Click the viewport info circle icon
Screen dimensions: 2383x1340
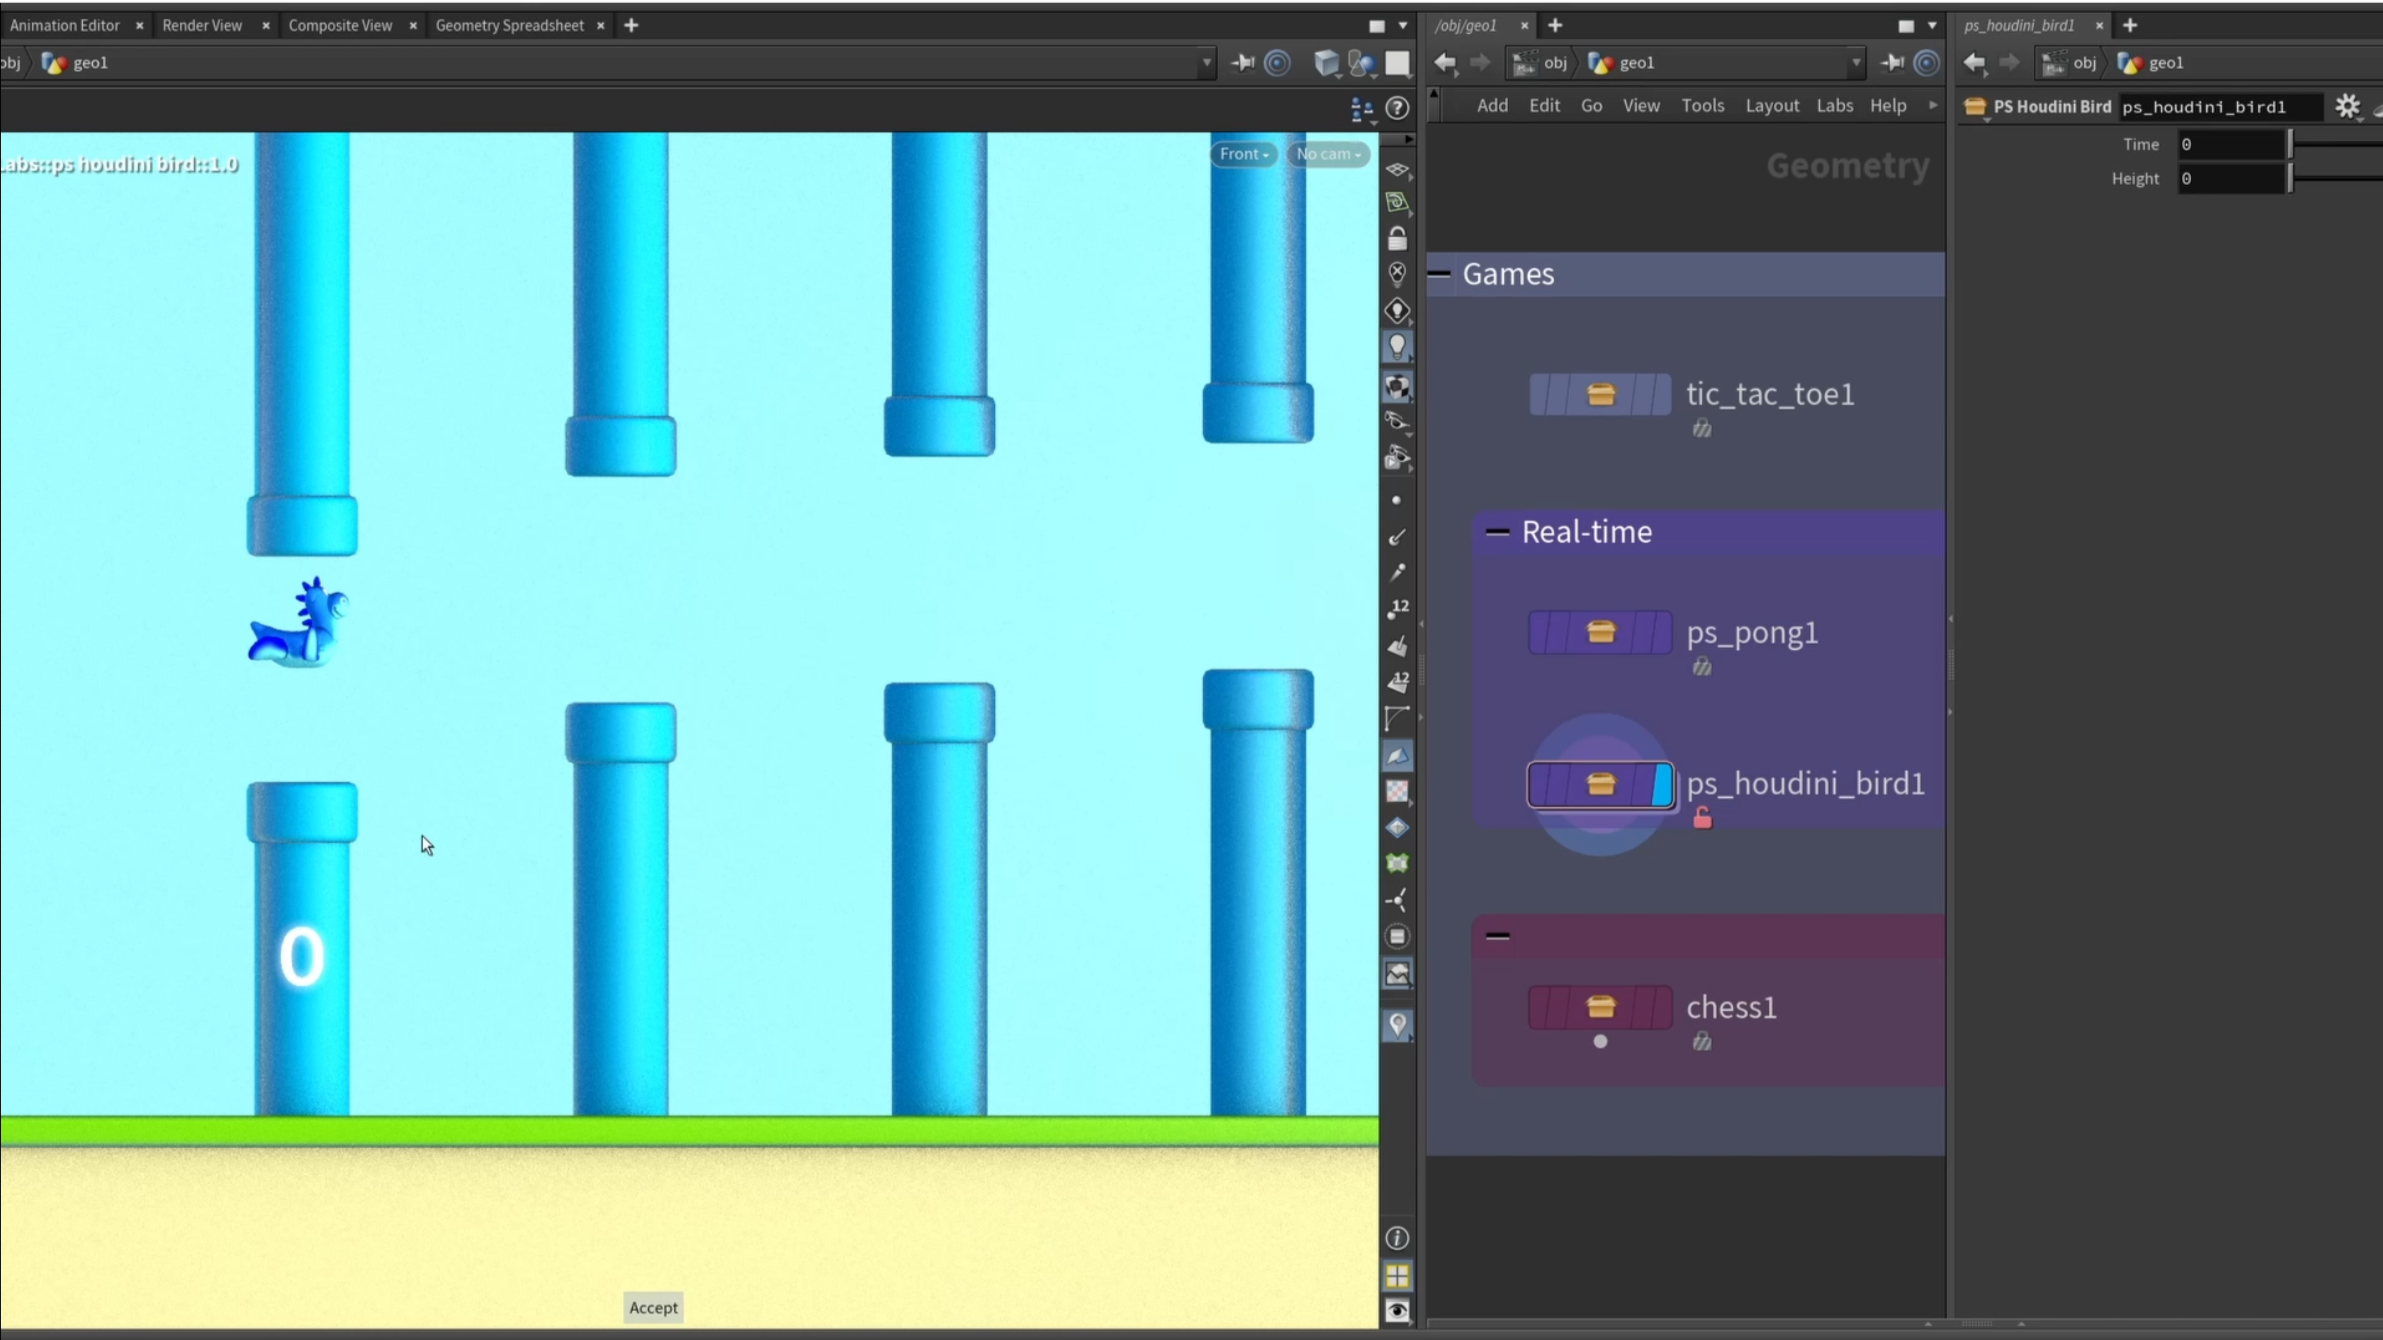click(x=1397, y=1238)
